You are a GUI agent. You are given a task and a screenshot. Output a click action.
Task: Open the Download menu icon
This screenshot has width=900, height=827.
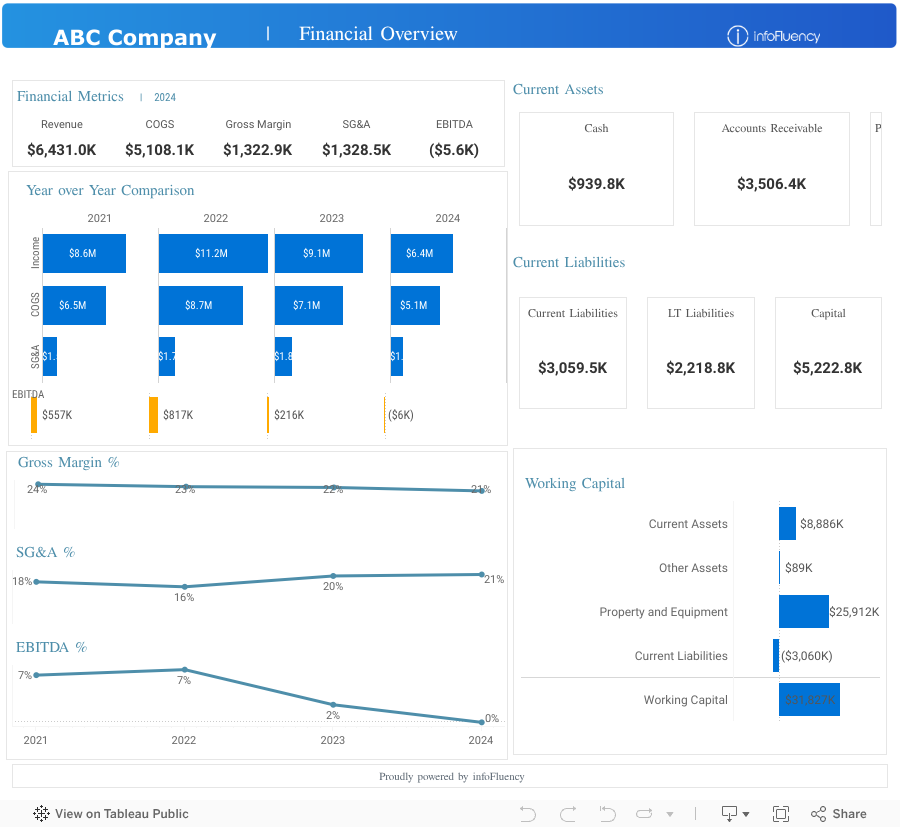tap(735, 814)
